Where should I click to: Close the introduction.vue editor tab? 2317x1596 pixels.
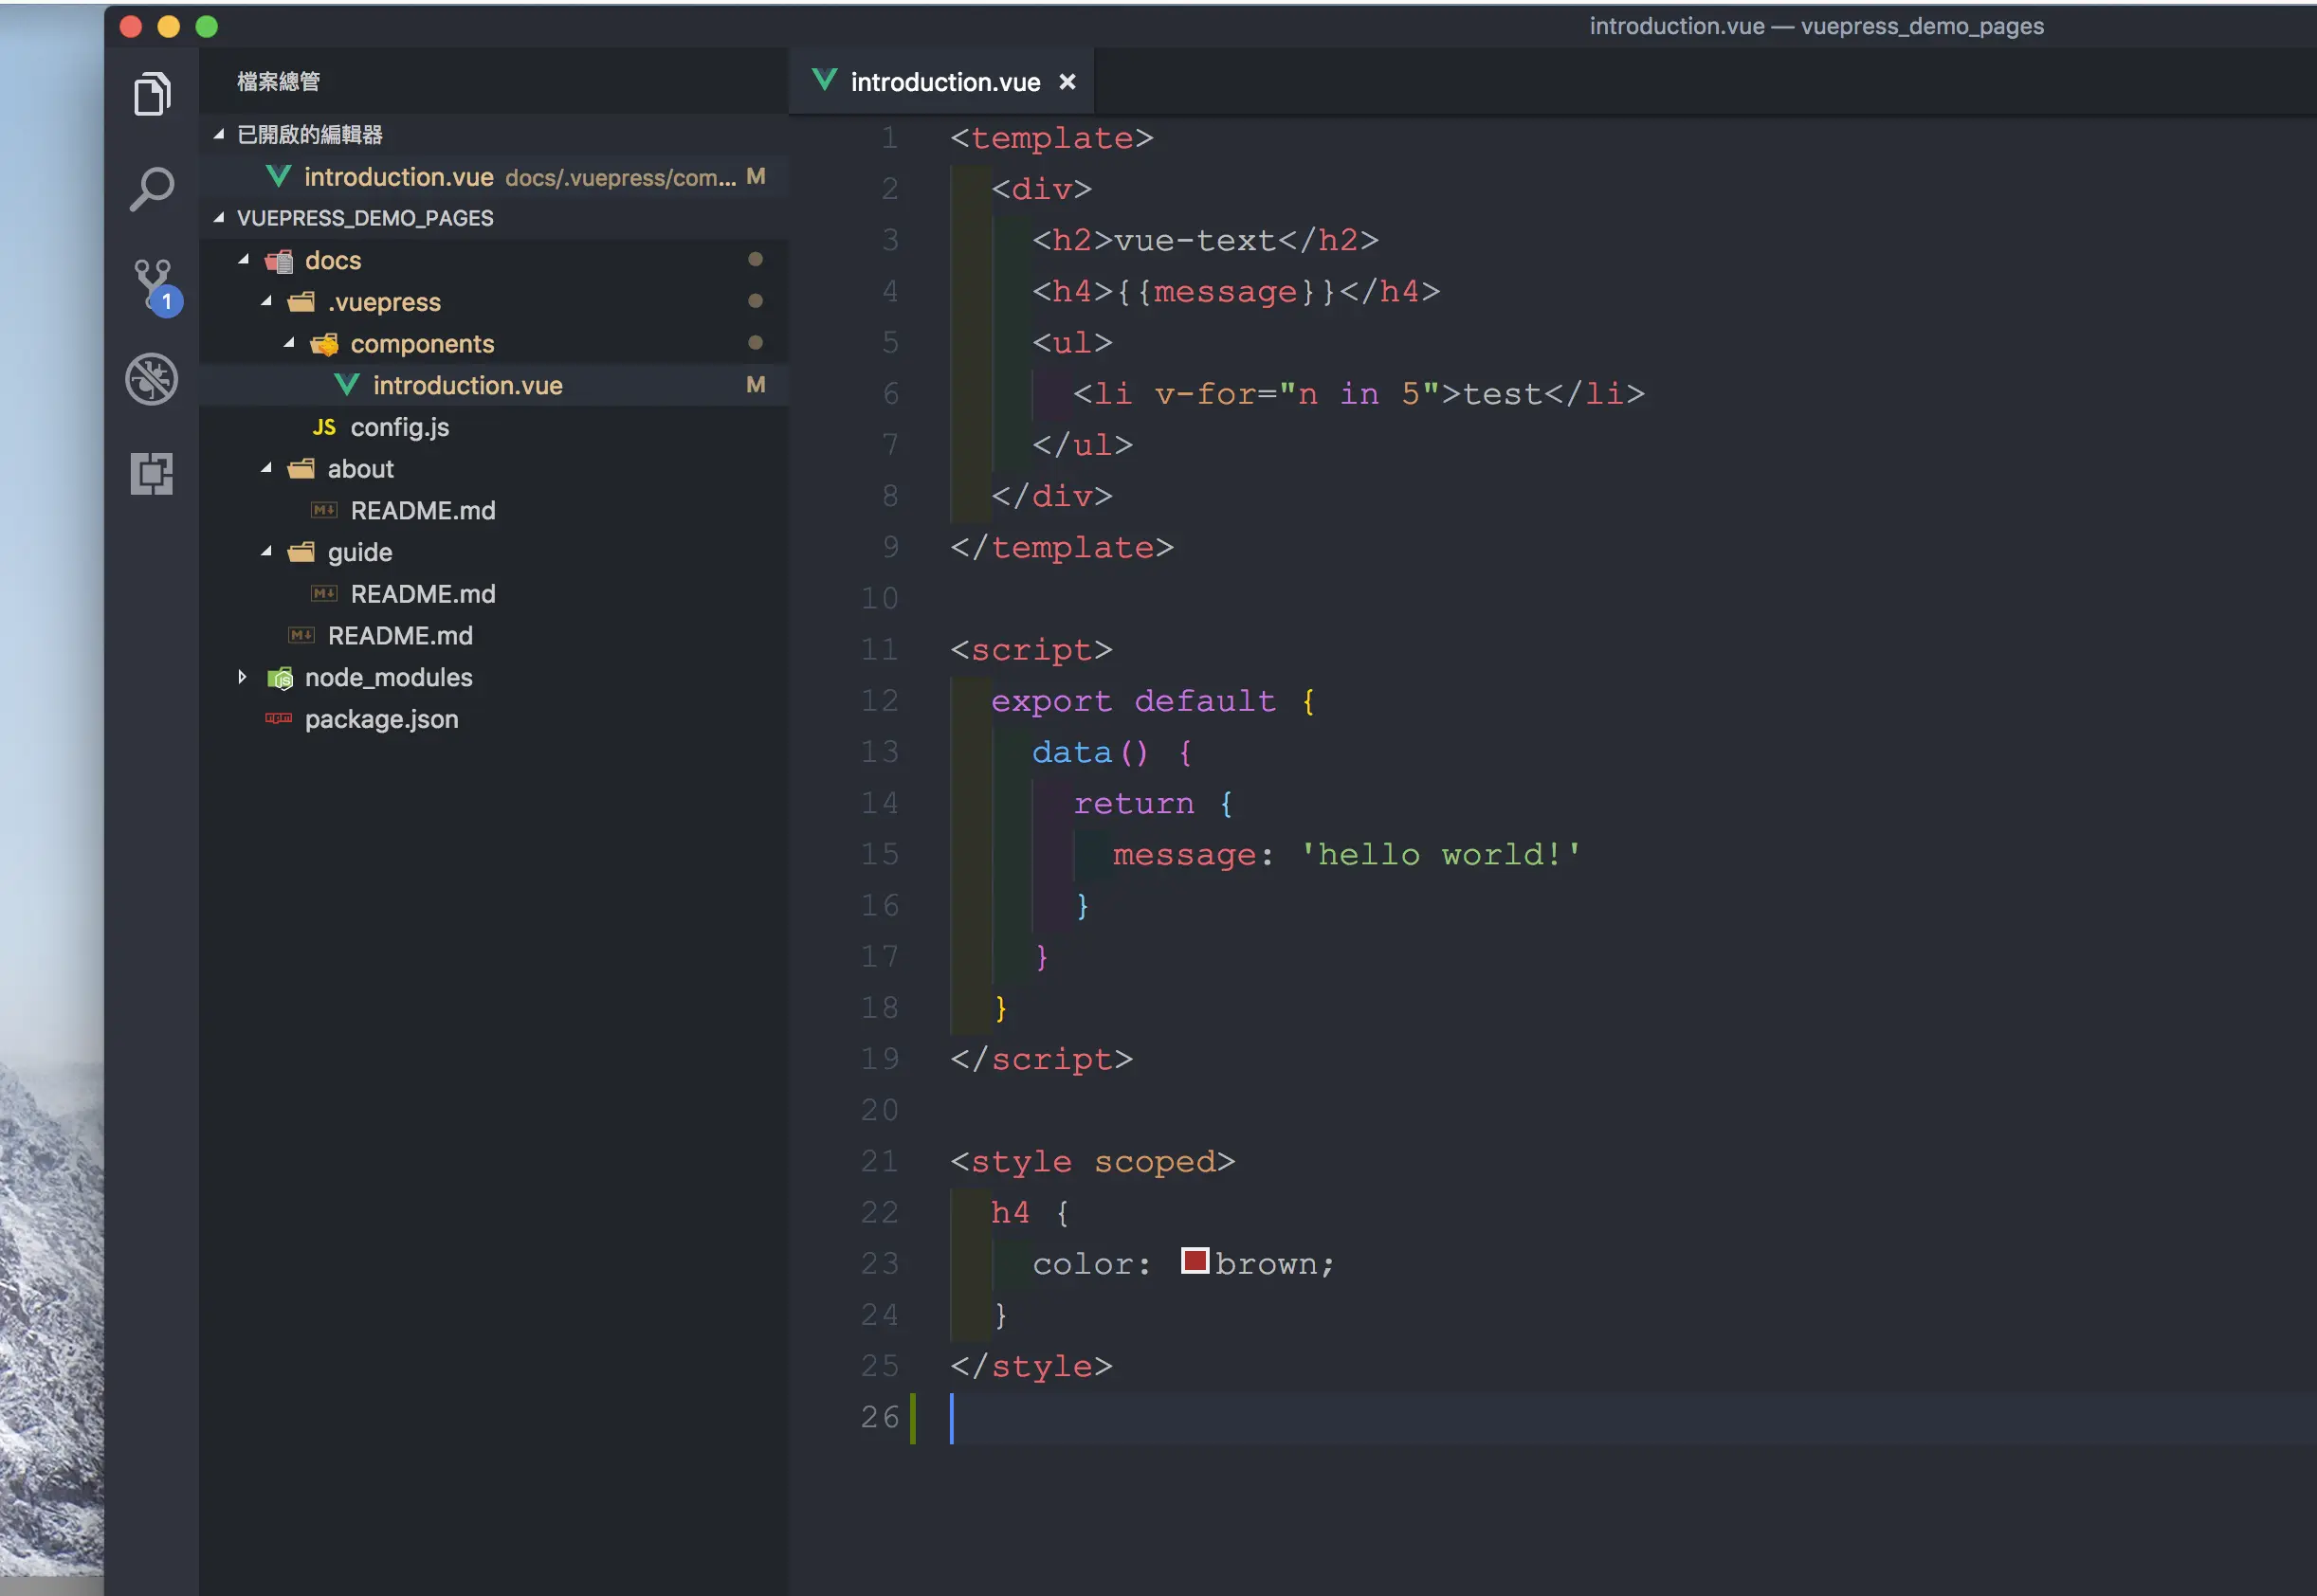tap(1068, 82)
